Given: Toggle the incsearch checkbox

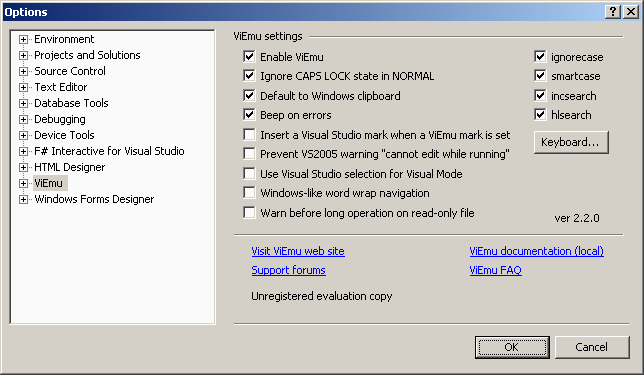Looking at the screenshot, I should [540, 95].
